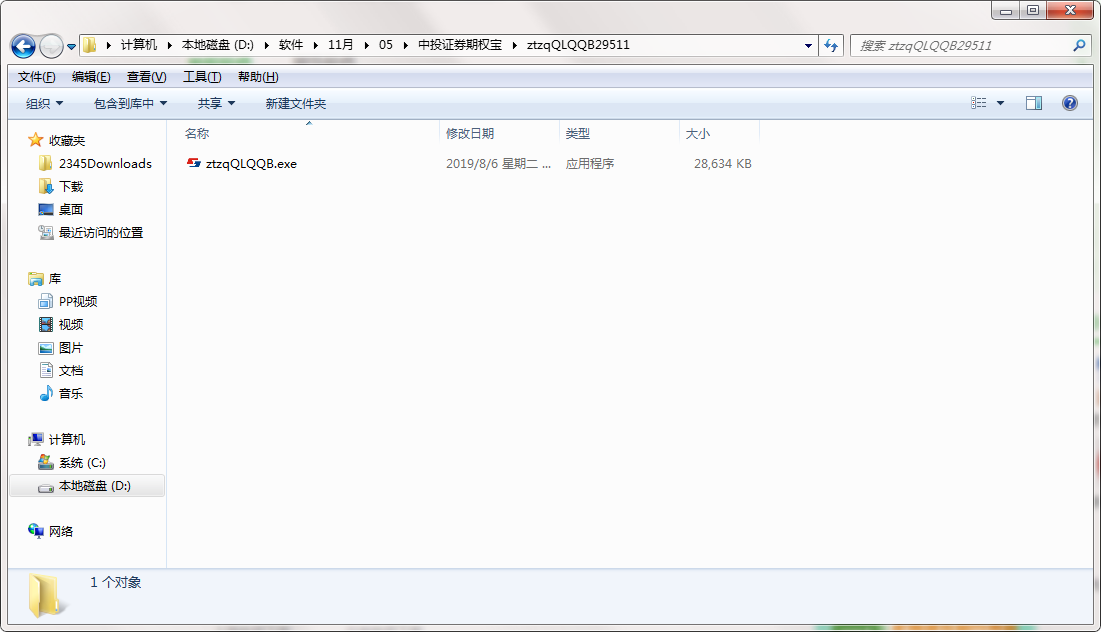1101x632 pixels.
Task: Go back with the blue Back arrow
Action: (x=22, y=46)
